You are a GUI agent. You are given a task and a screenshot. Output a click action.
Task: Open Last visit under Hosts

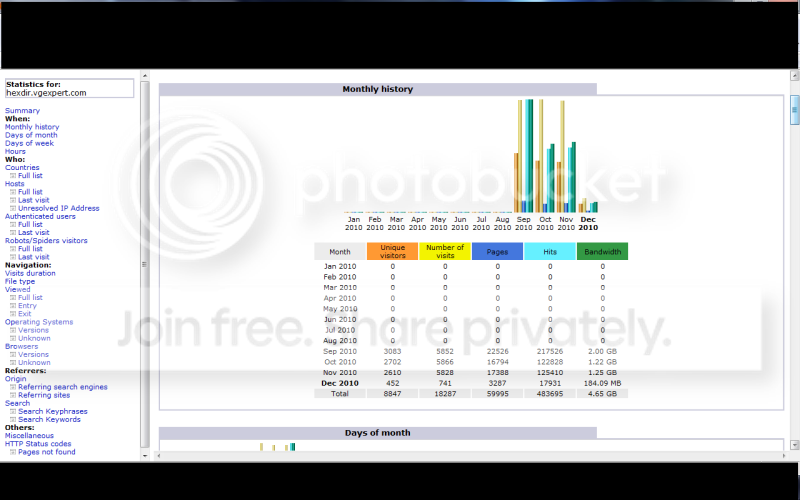pyautogui.click(x=34, y=200)
